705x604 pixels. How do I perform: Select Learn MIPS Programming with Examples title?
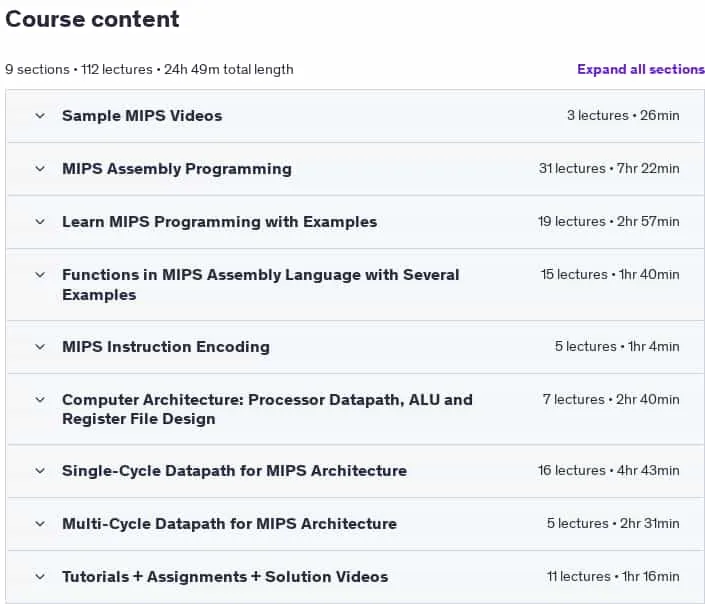click(x=219, y=222)
